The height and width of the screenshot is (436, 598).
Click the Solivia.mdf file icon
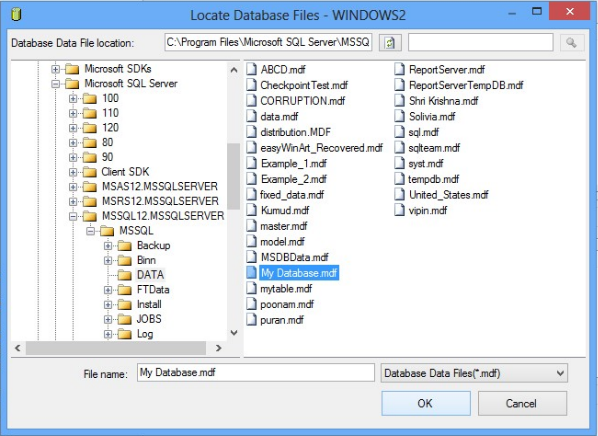[399, 116]
